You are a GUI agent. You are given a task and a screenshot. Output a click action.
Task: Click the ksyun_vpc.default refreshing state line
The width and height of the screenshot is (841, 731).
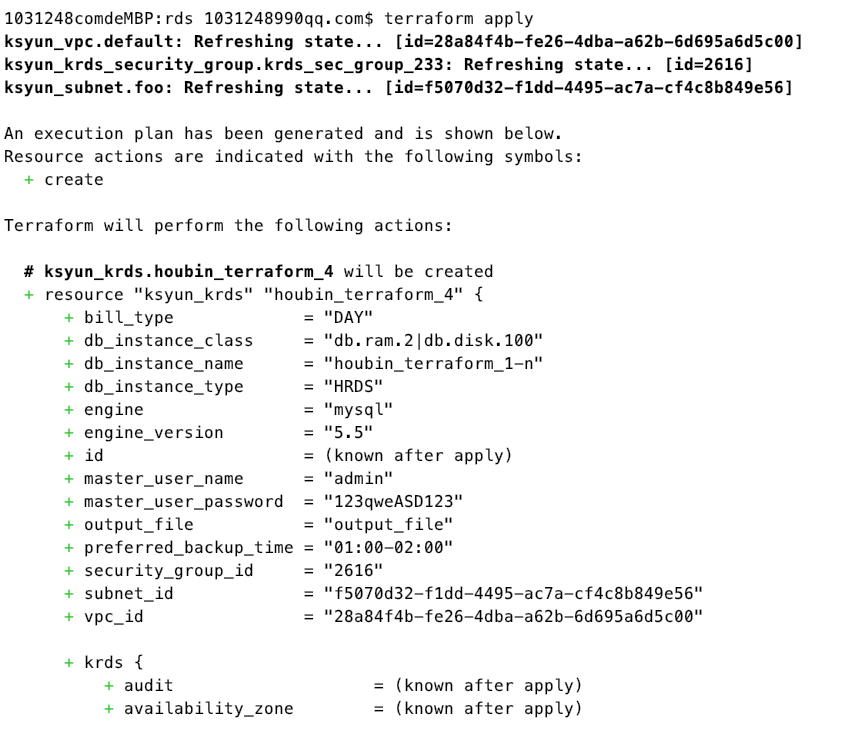point(402,42)
